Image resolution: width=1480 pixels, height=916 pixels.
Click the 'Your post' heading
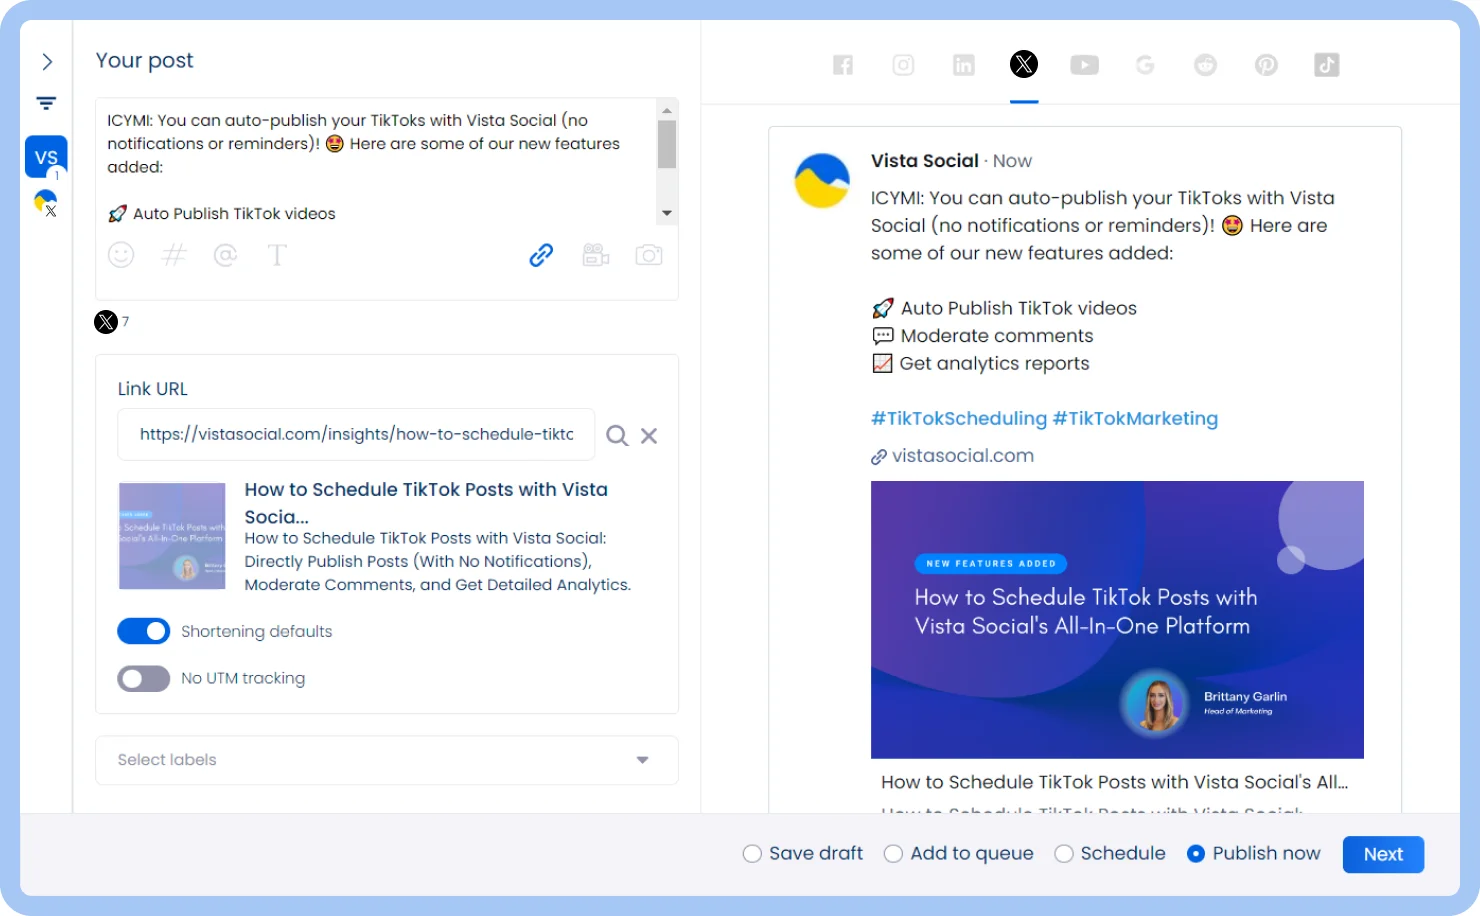click(x=144, y=61)
